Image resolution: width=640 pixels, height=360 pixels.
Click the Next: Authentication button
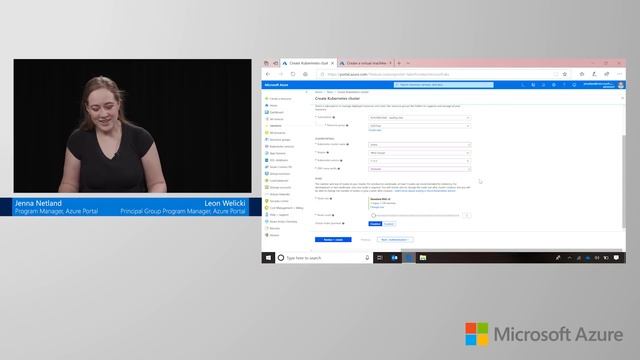[x=394, y=240]
